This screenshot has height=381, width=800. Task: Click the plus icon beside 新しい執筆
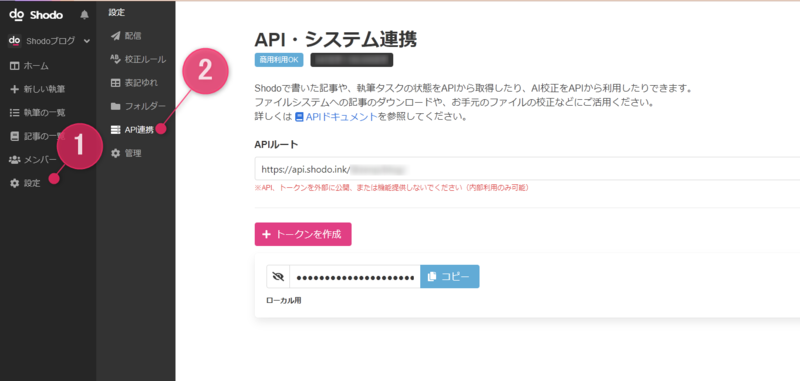tap(14, 89)
